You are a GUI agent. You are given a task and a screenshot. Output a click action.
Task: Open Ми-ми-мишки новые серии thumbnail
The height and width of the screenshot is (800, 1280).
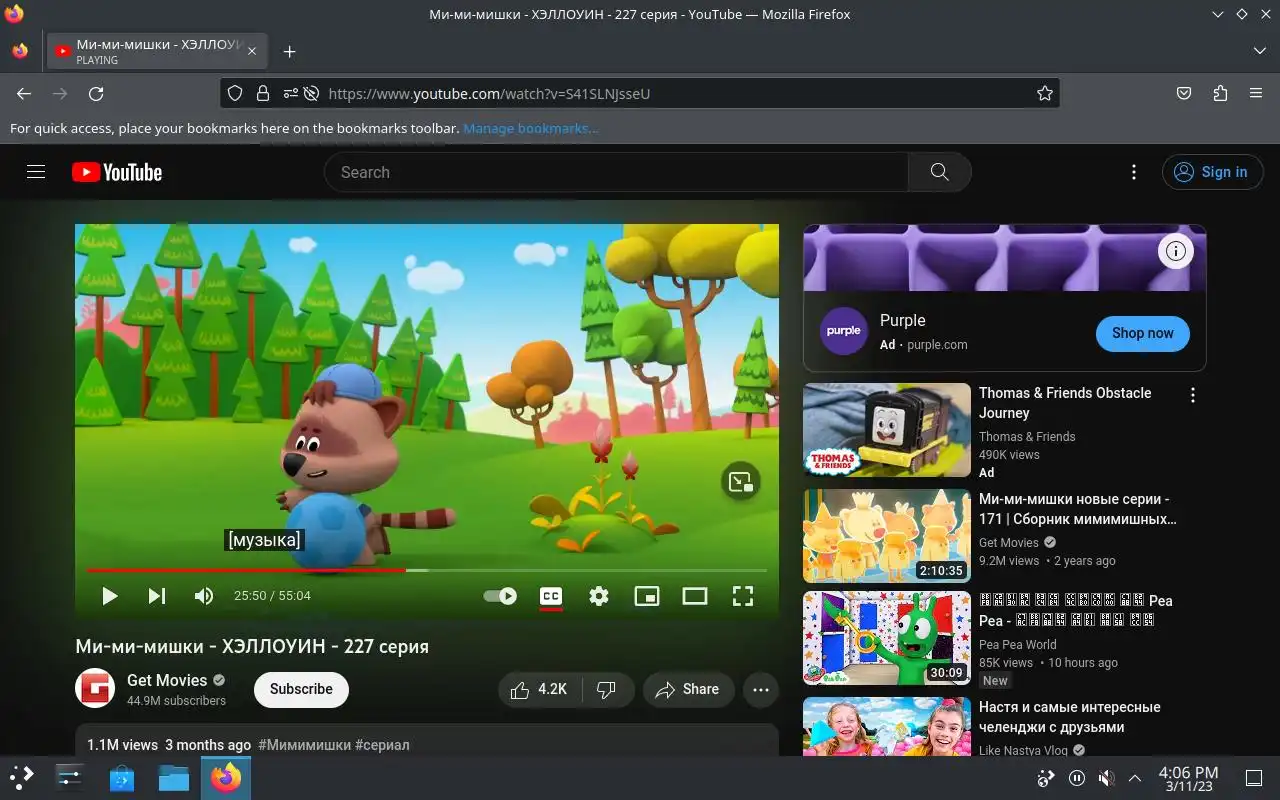[x=887, y=536]
